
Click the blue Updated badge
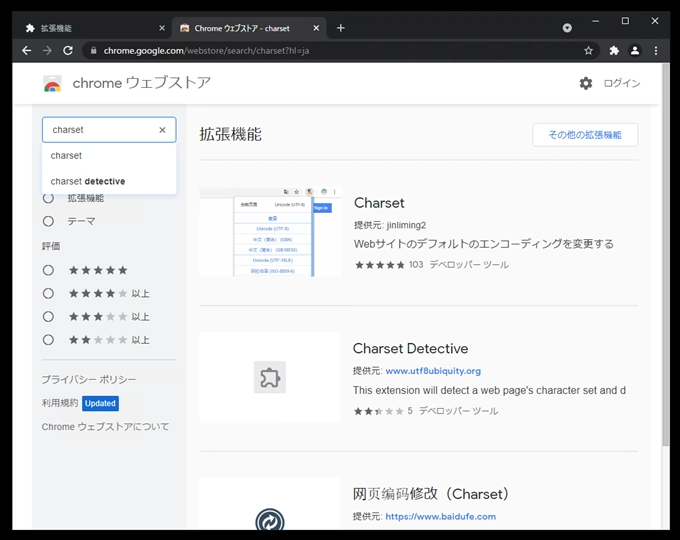[100, 403]
